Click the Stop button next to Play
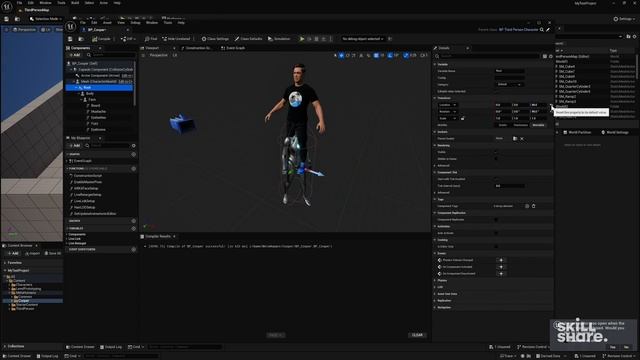The width and height of the screenshot is (640, 360). tap(316, 39)
